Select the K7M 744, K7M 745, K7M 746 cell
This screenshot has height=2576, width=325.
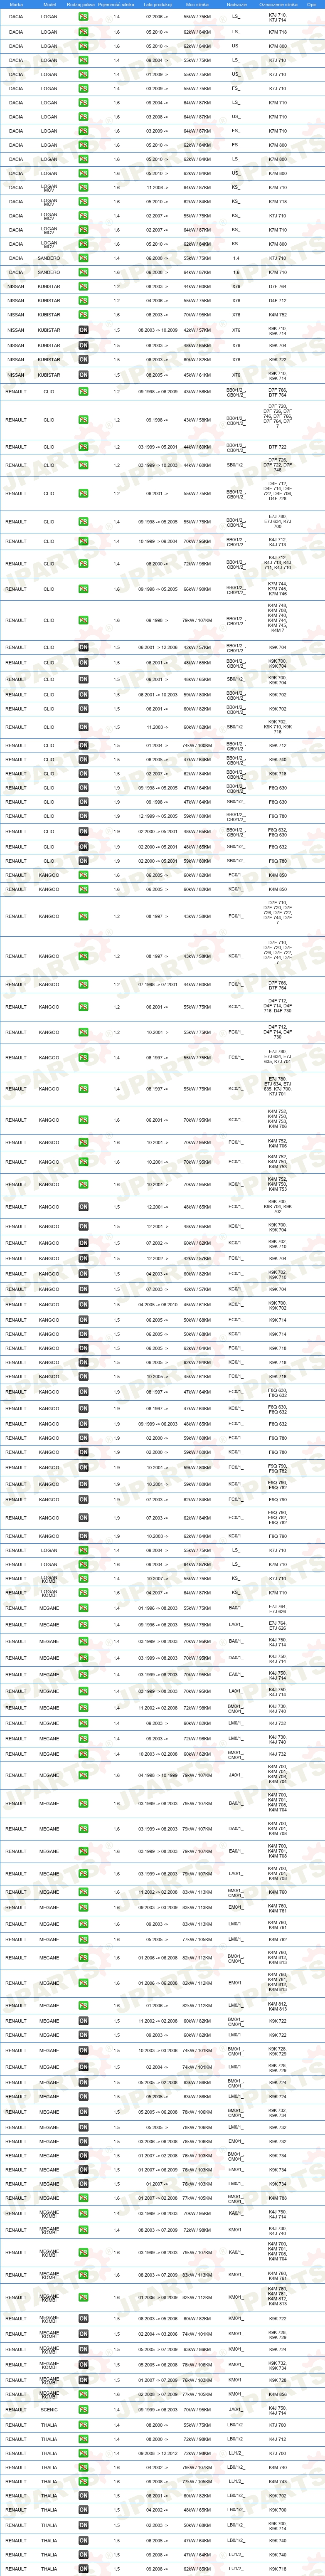(277, 589)
